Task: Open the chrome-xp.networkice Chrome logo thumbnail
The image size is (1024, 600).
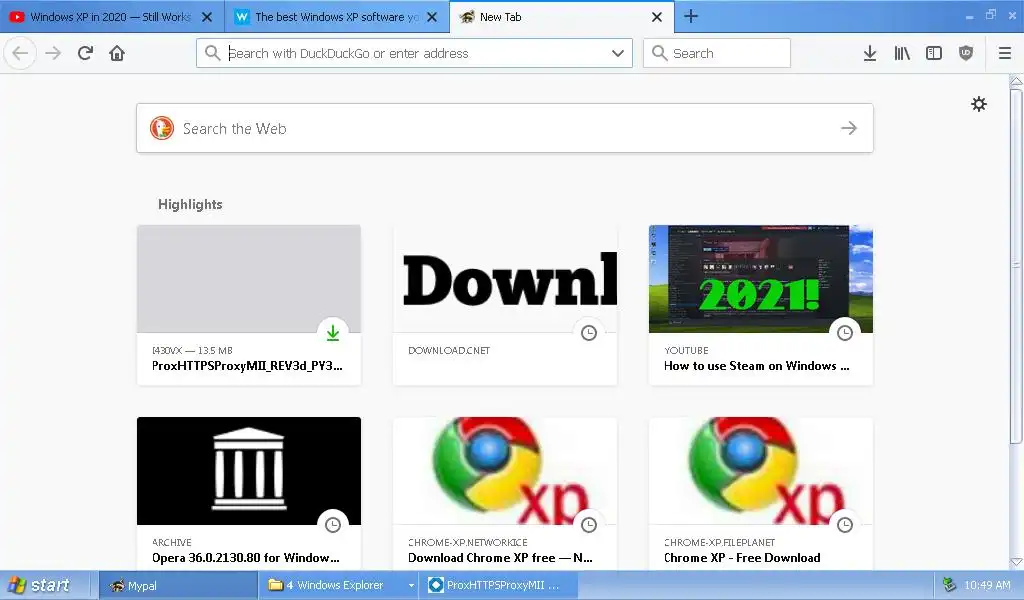Action: pyautogui.click(x=505, y=471)
